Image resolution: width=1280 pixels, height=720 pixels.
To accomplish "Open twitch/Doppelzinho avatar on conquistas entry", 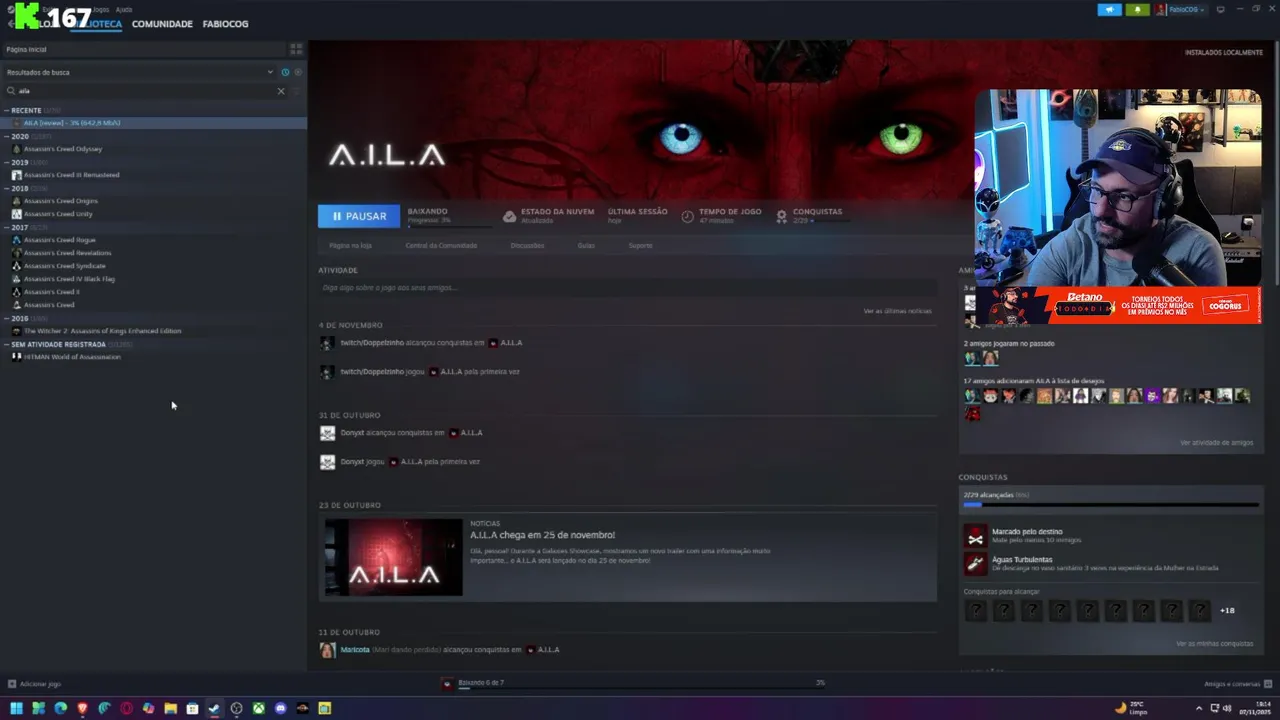I will tap(327, 343).
